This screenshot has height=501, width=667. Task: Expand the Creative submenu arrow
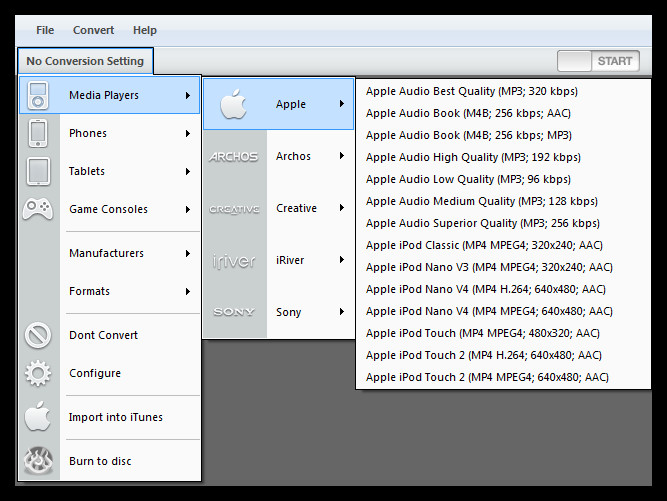tap(342, 208)
